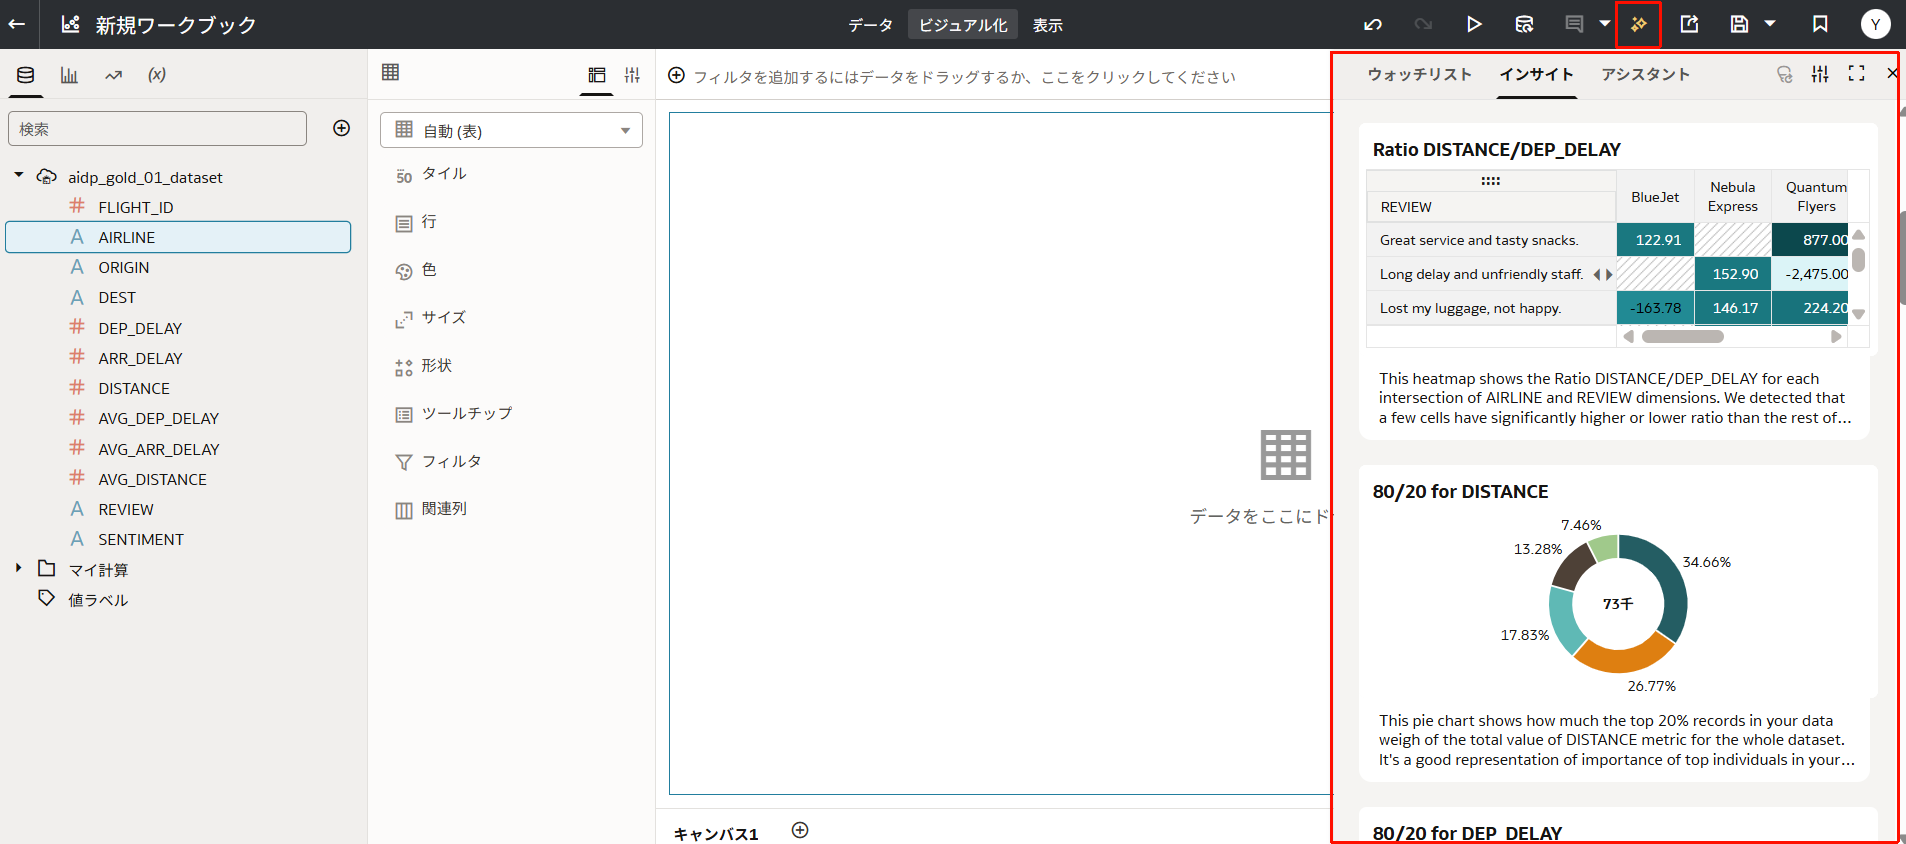Open the parameters (x) icon

pos(157,75)
